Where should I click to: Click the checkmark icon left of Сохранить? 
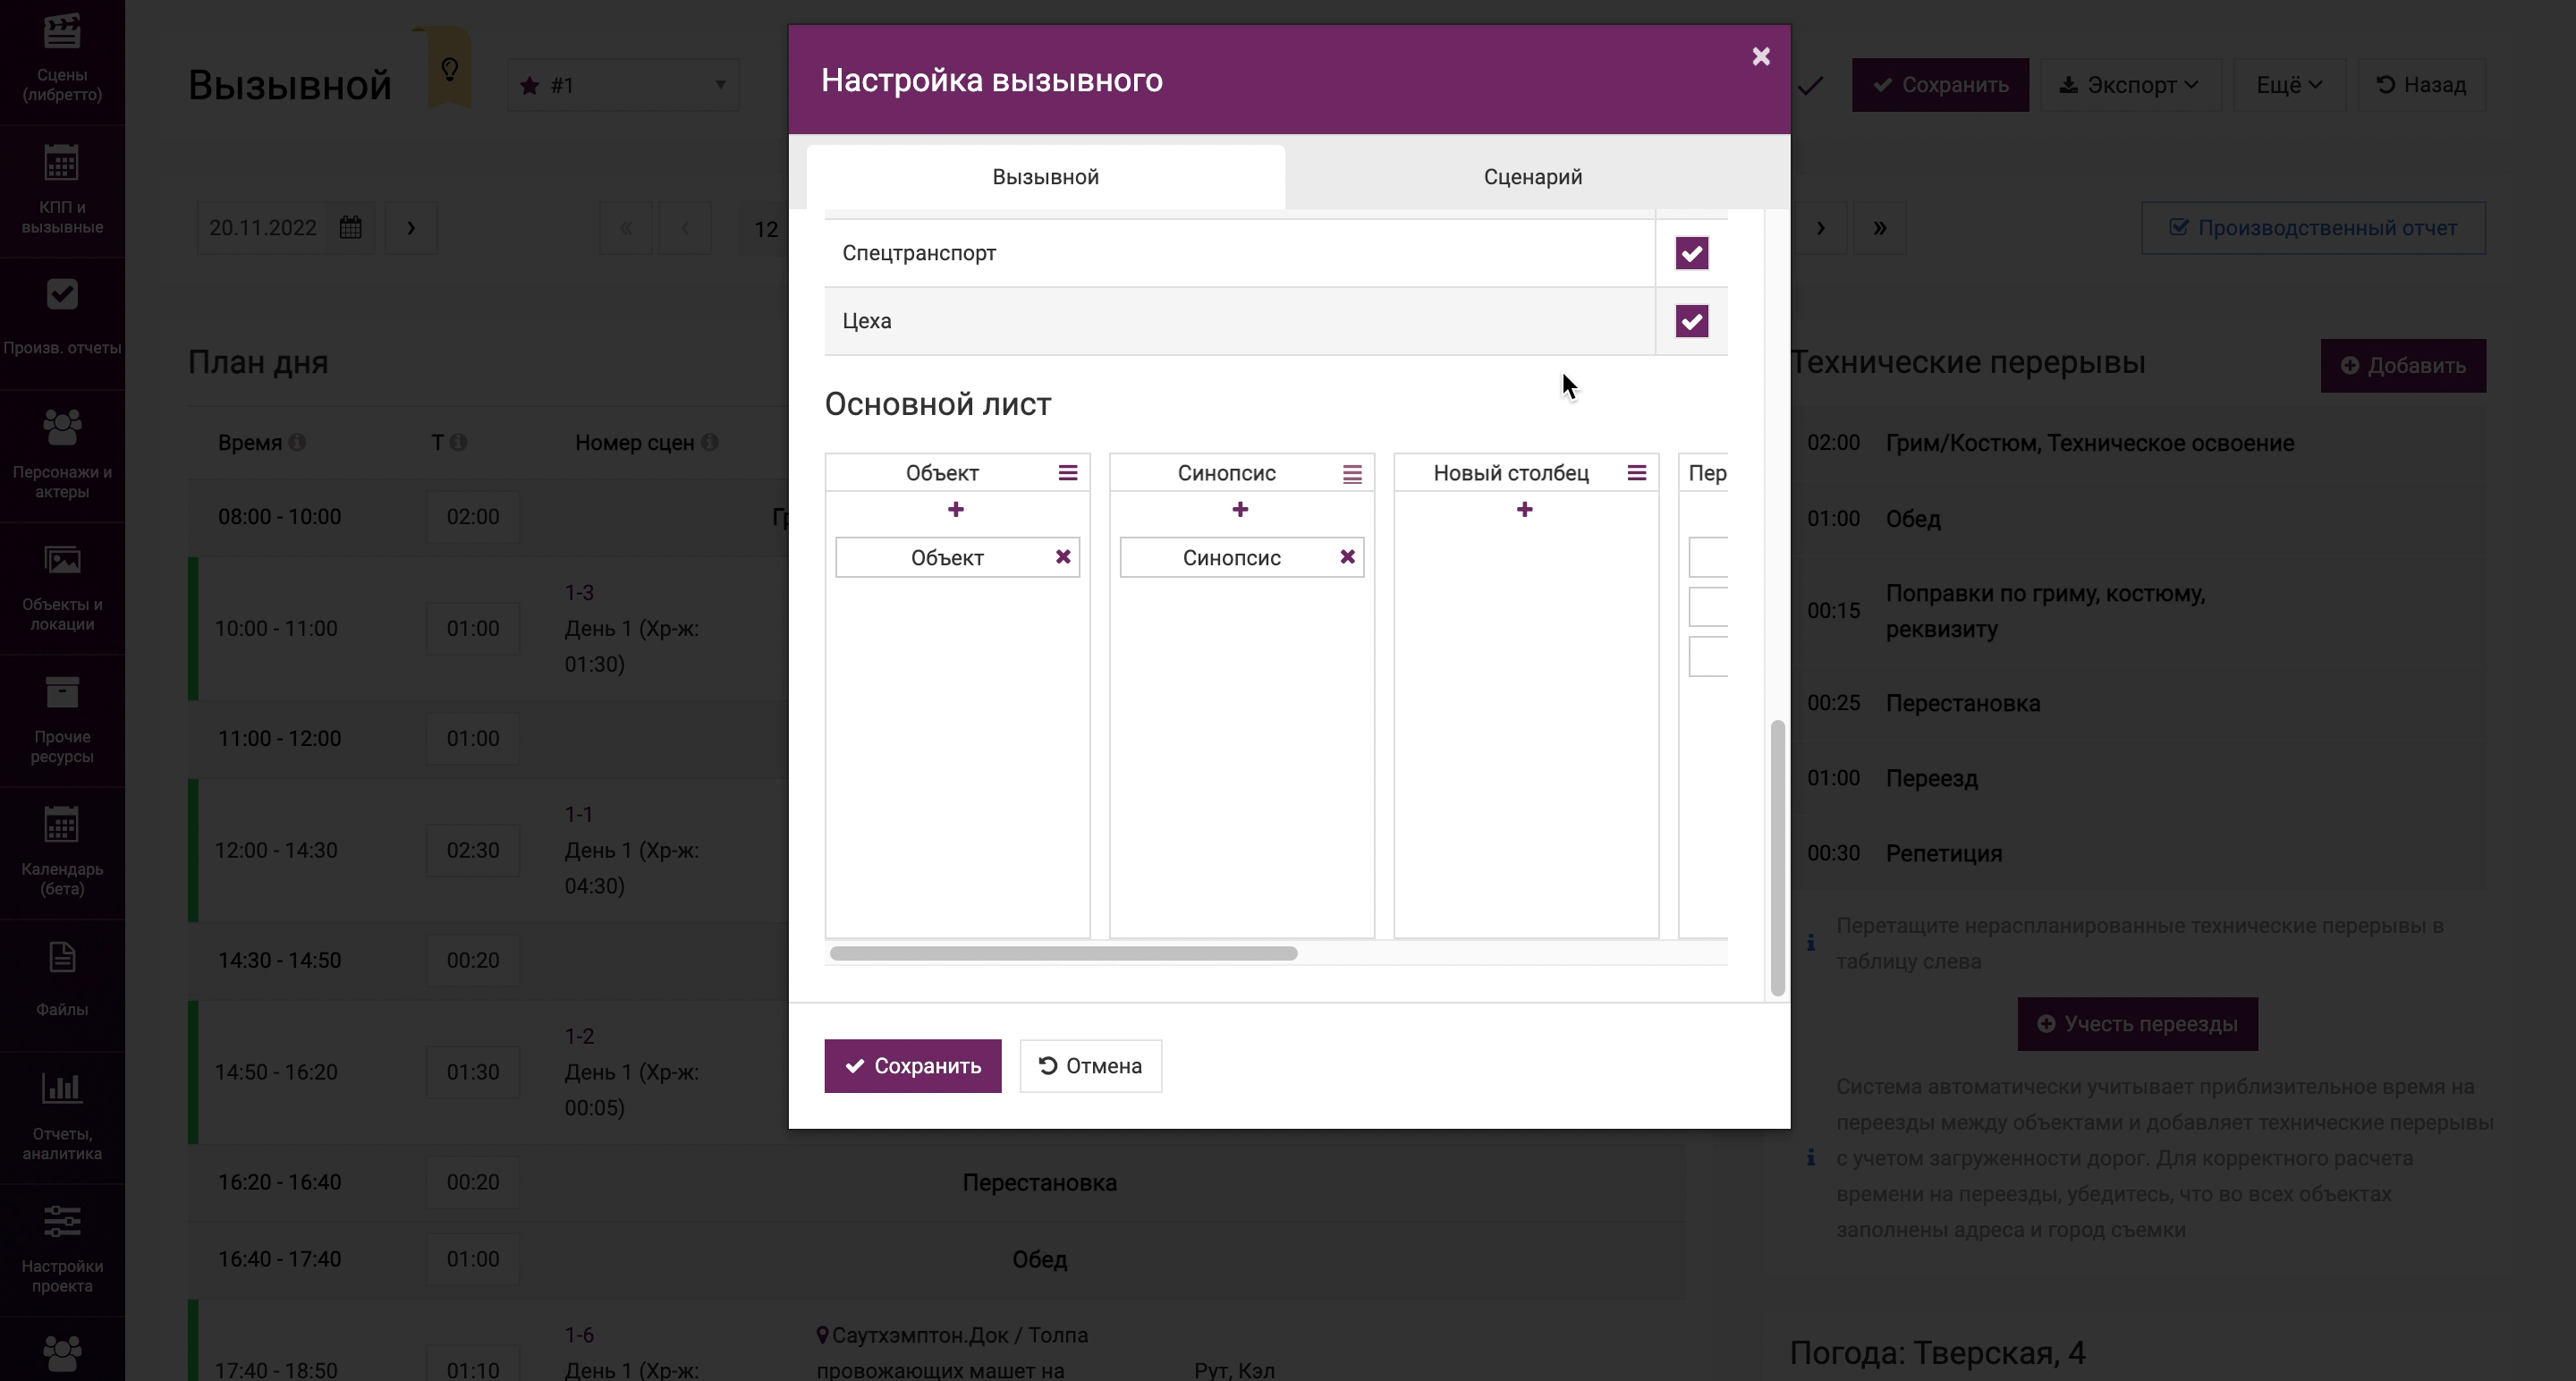point(1810,86)
